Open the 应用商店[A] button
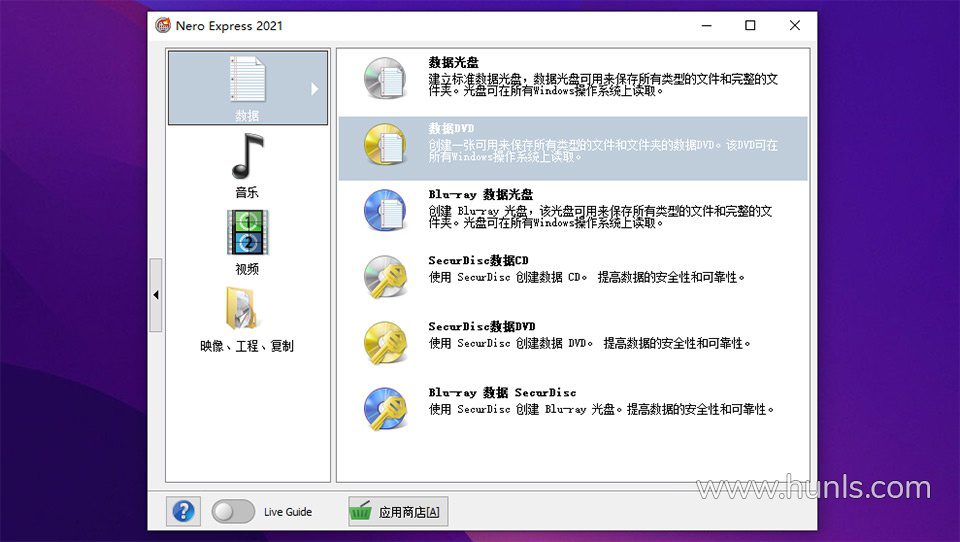960x542 pixels. coord(398,511)
